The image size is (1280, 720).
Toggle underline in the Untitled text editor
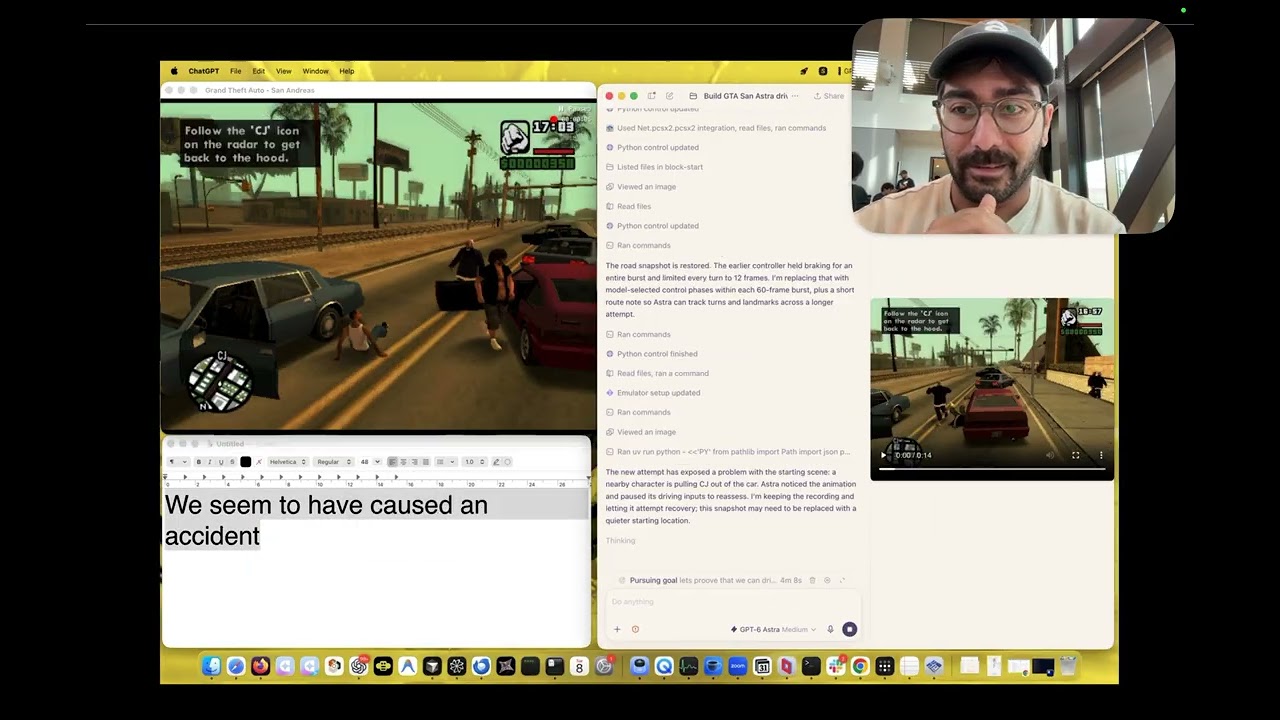tap(221, 462)
